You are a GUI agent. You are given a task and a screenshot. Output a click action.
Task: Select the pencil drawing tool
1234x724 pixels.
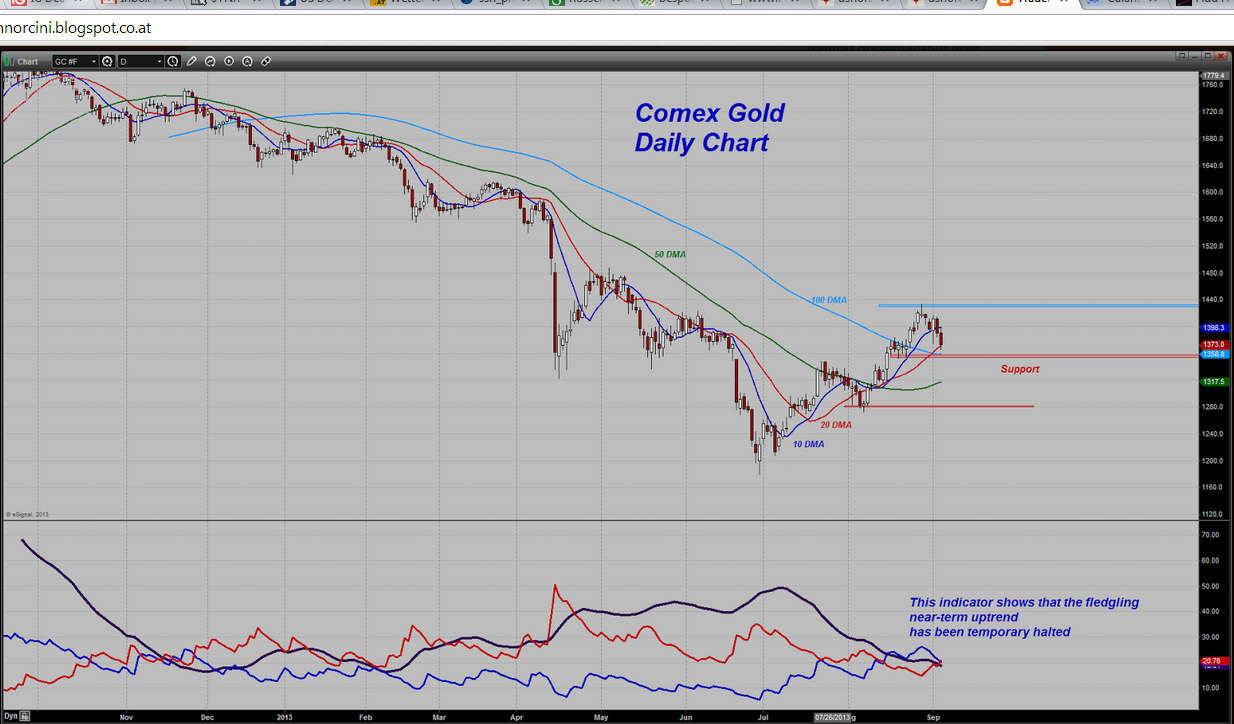(192, 62)
